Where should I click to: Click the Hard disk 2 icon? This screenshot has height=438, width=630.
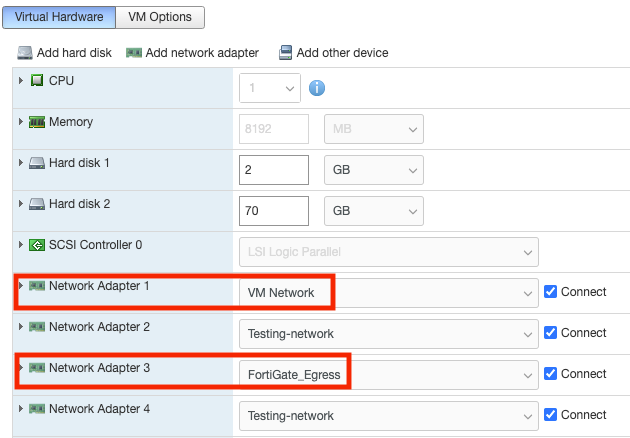tap(37, 204)
